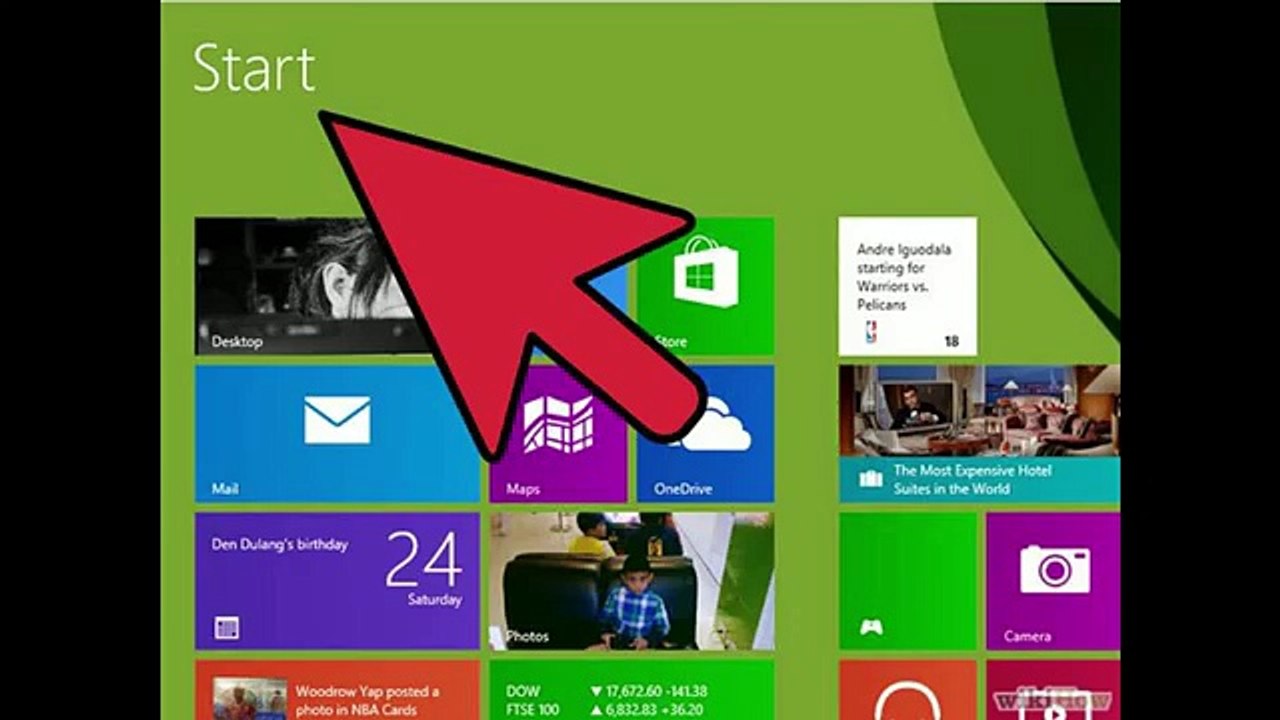Image resolution: width=1280 pixels, height=720 pixels.
Task: Click the small calendar icon on the purple tile
Action: [x=227, y=628]
